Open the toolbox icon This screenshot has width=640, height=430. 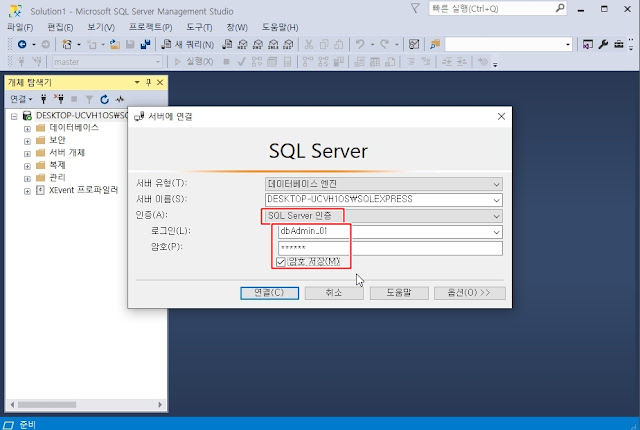tap(619, 44)
